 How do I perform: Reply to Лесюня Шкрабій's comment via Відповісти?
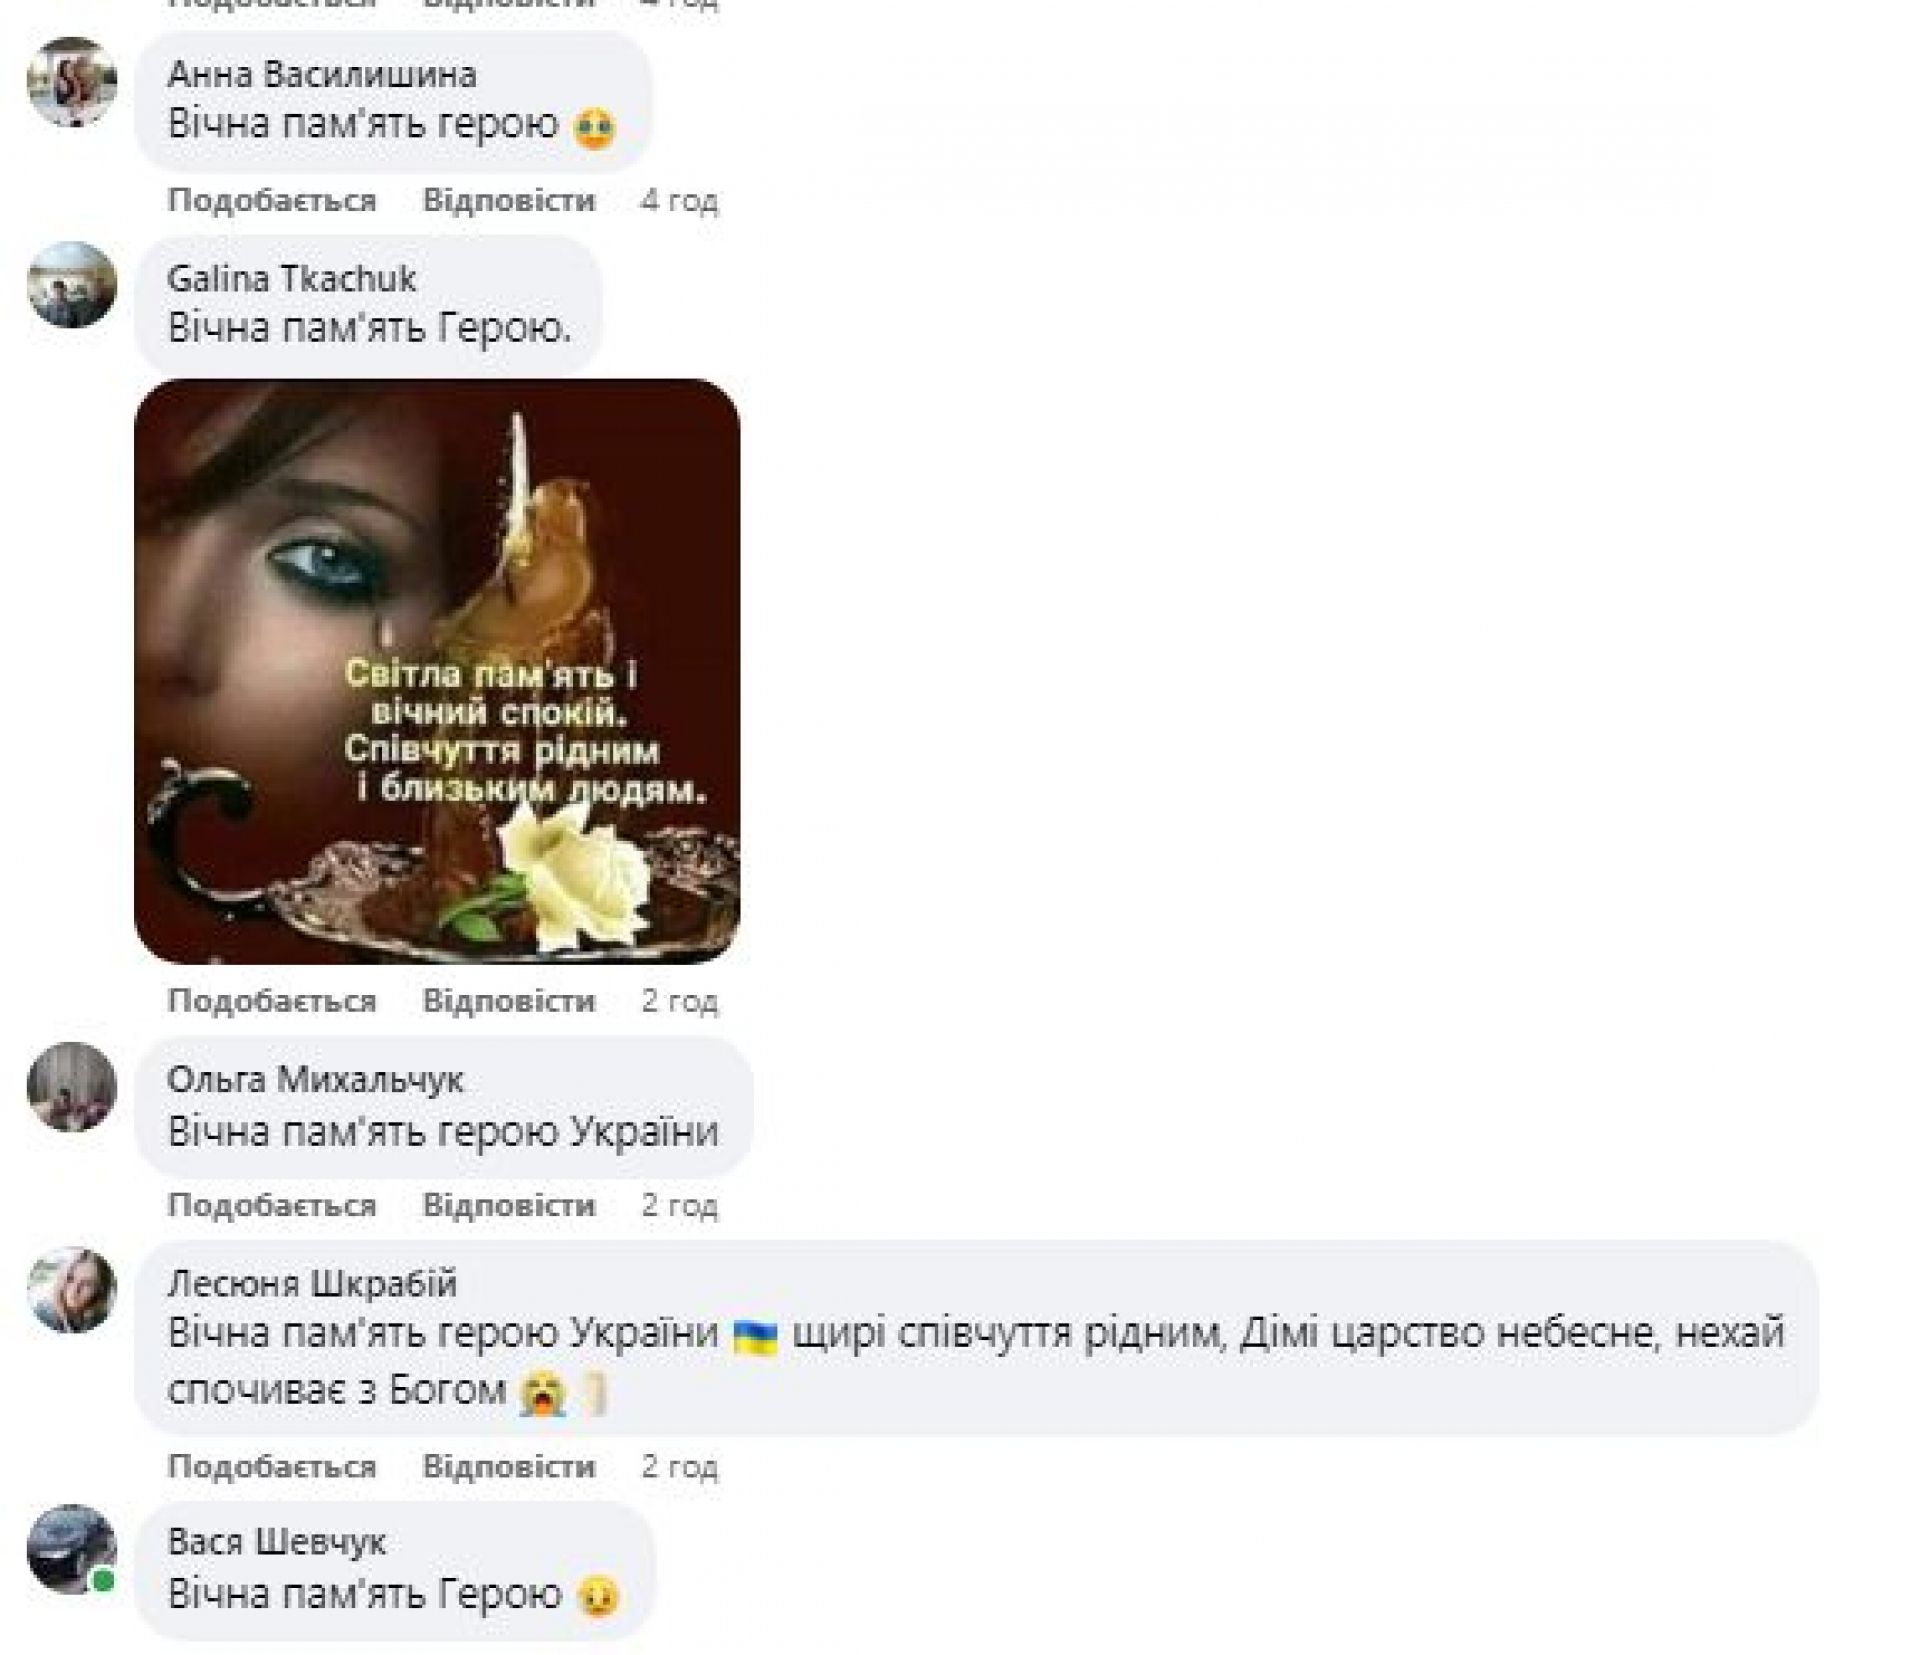coord(509,1467)
